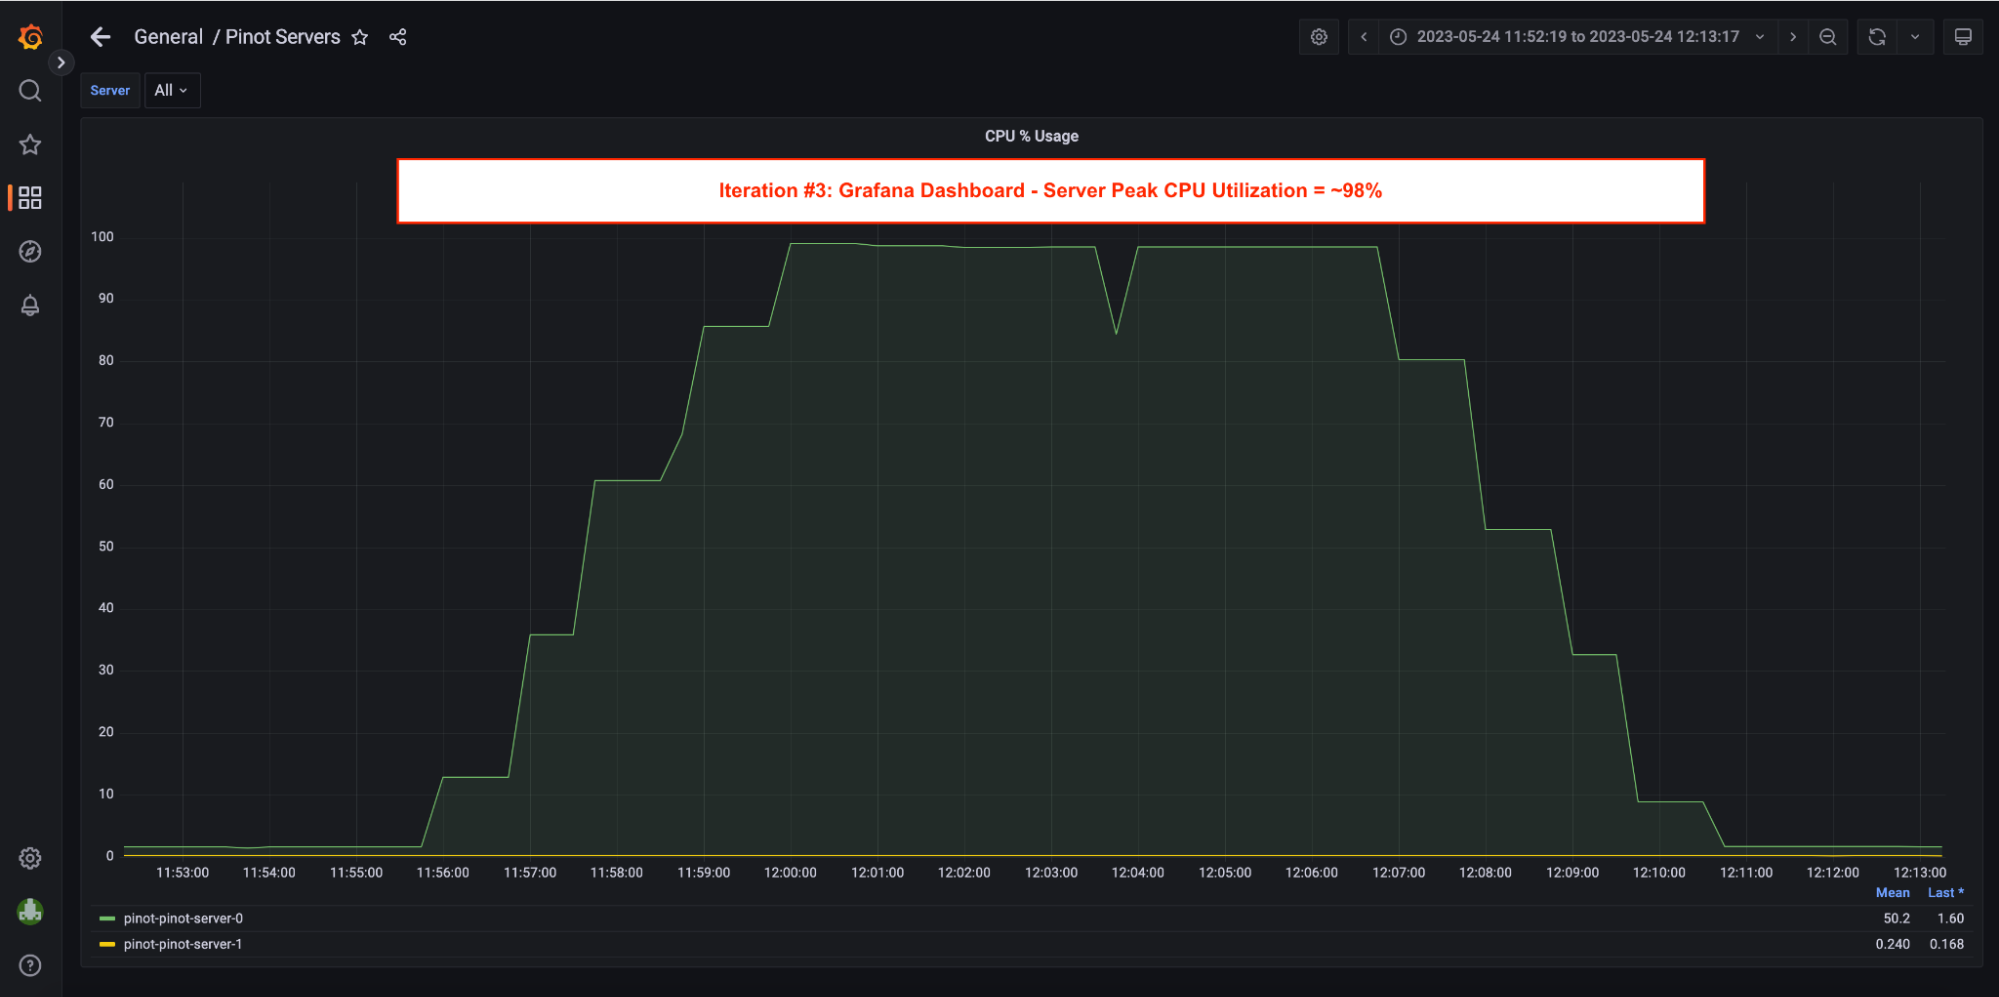Open the Dashboards browse icon
This screenshot has height=997, width=1999.
[x=29, y=198]
